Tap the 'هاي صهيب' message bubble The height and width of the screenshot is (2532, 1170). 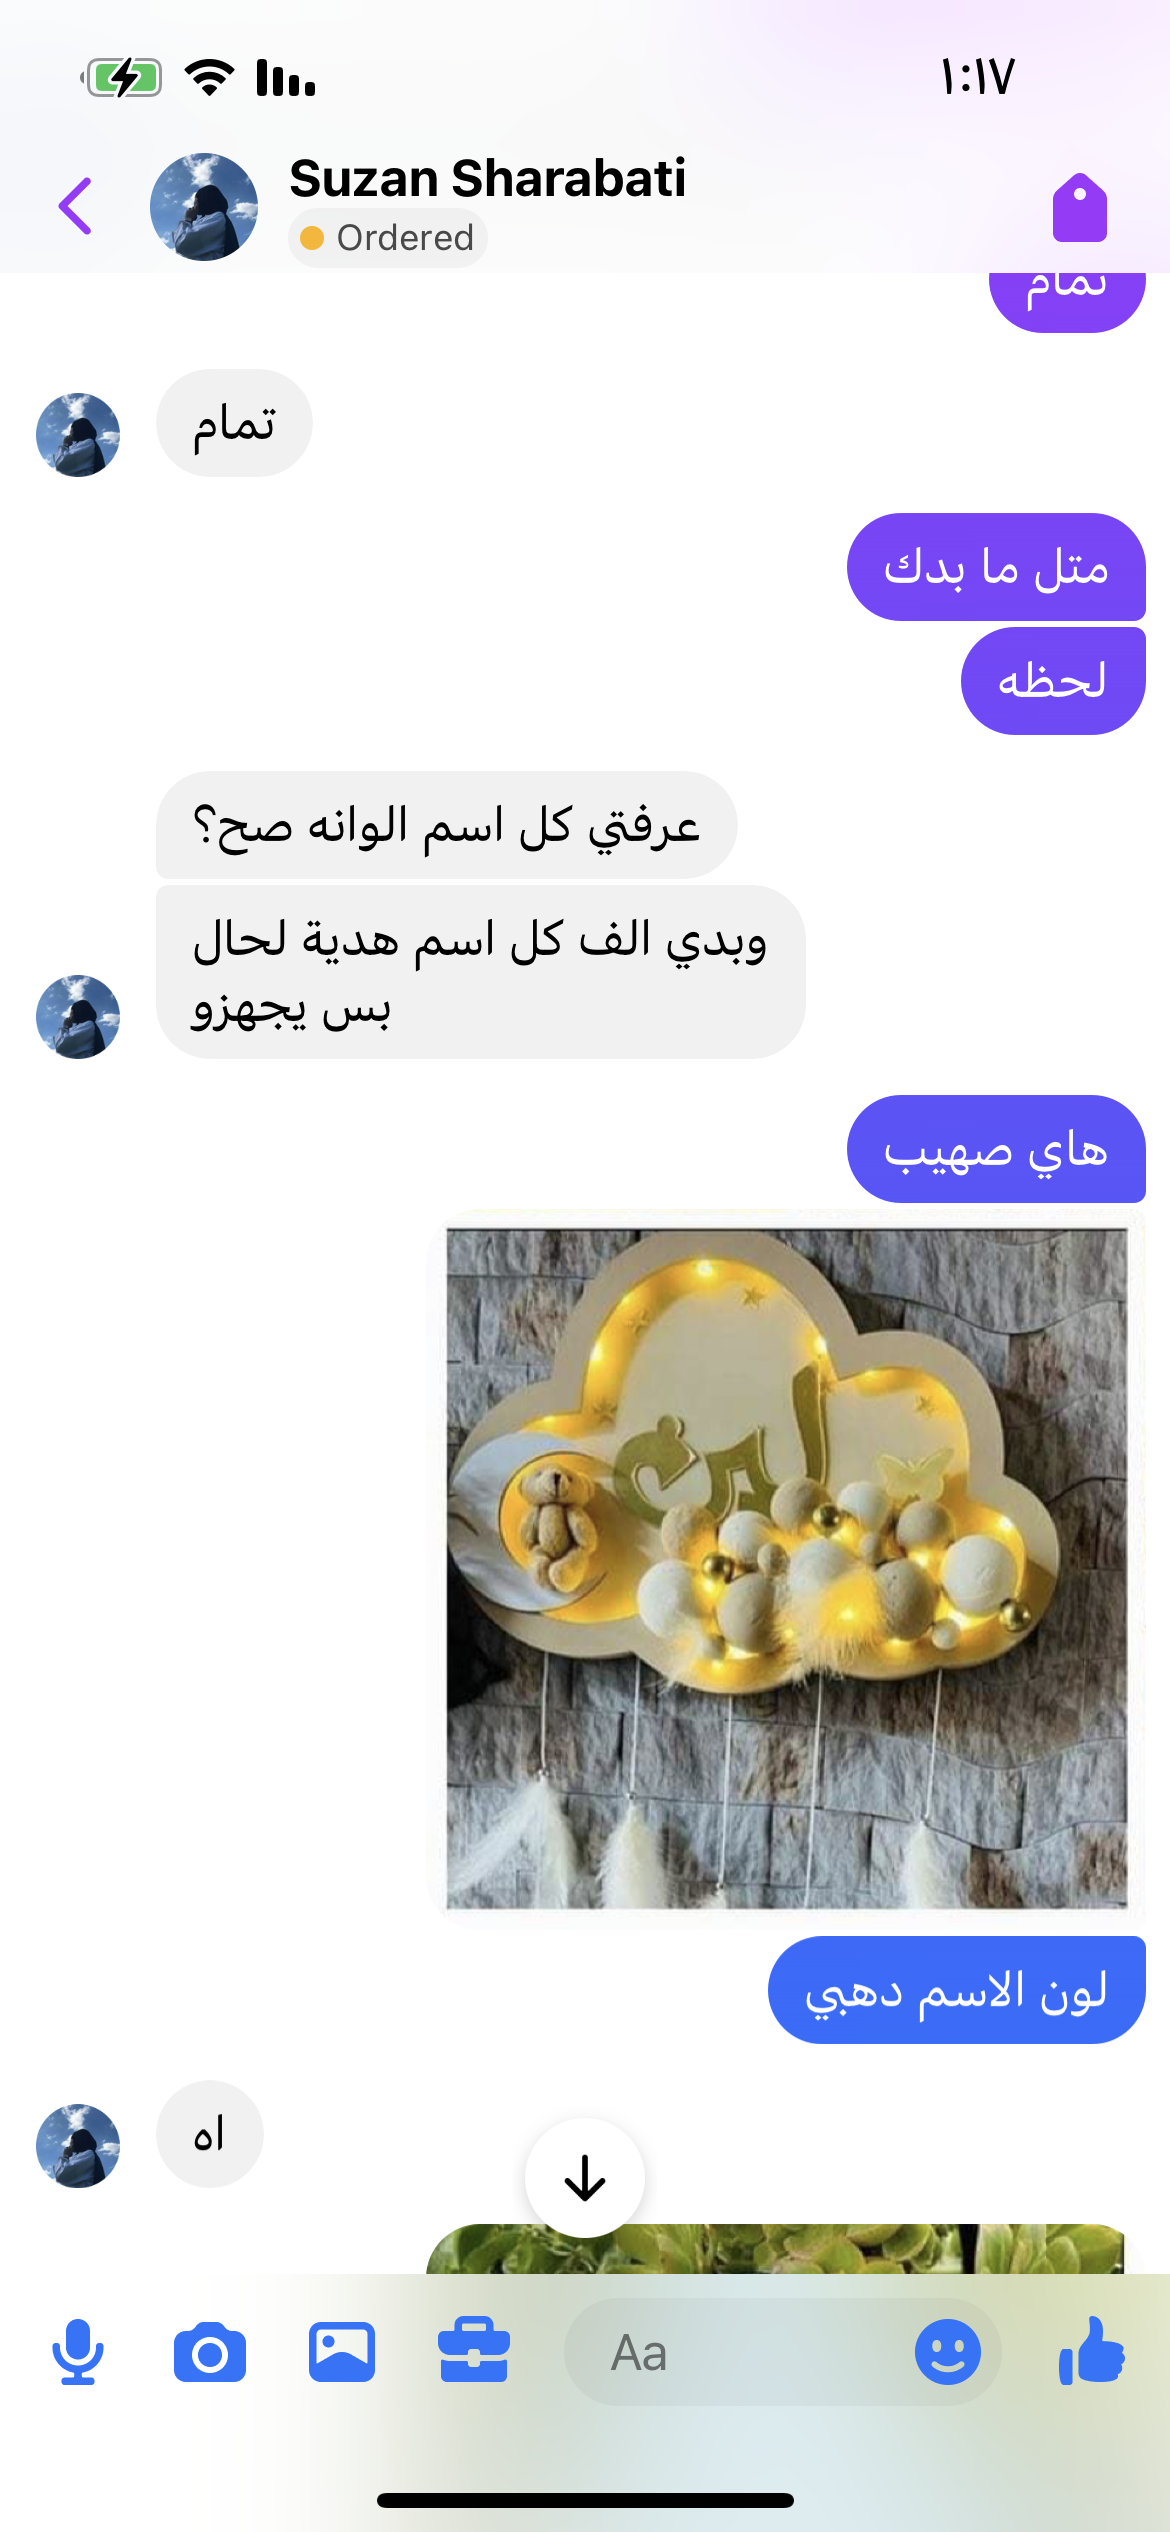[x=996, y=1149]
